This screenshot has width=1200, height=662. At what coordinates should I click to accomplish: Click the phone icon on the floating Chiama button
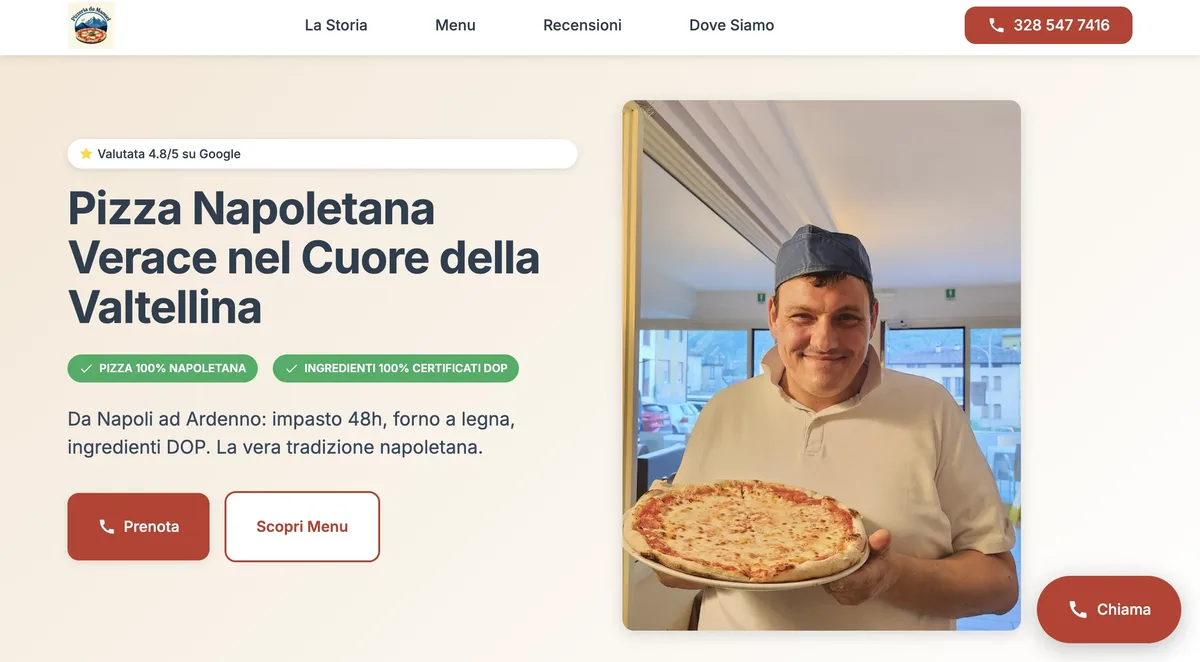click(x=1076, y=609)
